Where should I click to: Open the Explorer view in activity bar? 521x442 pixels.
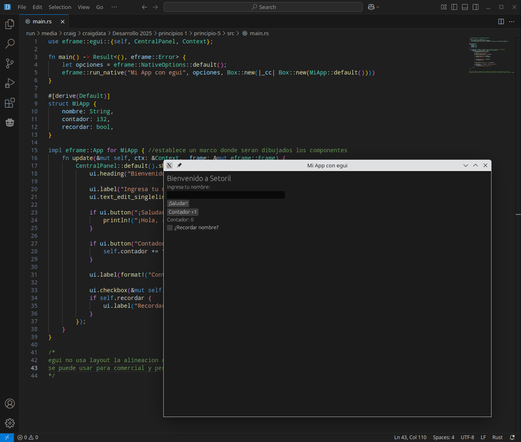coord(10,24)
